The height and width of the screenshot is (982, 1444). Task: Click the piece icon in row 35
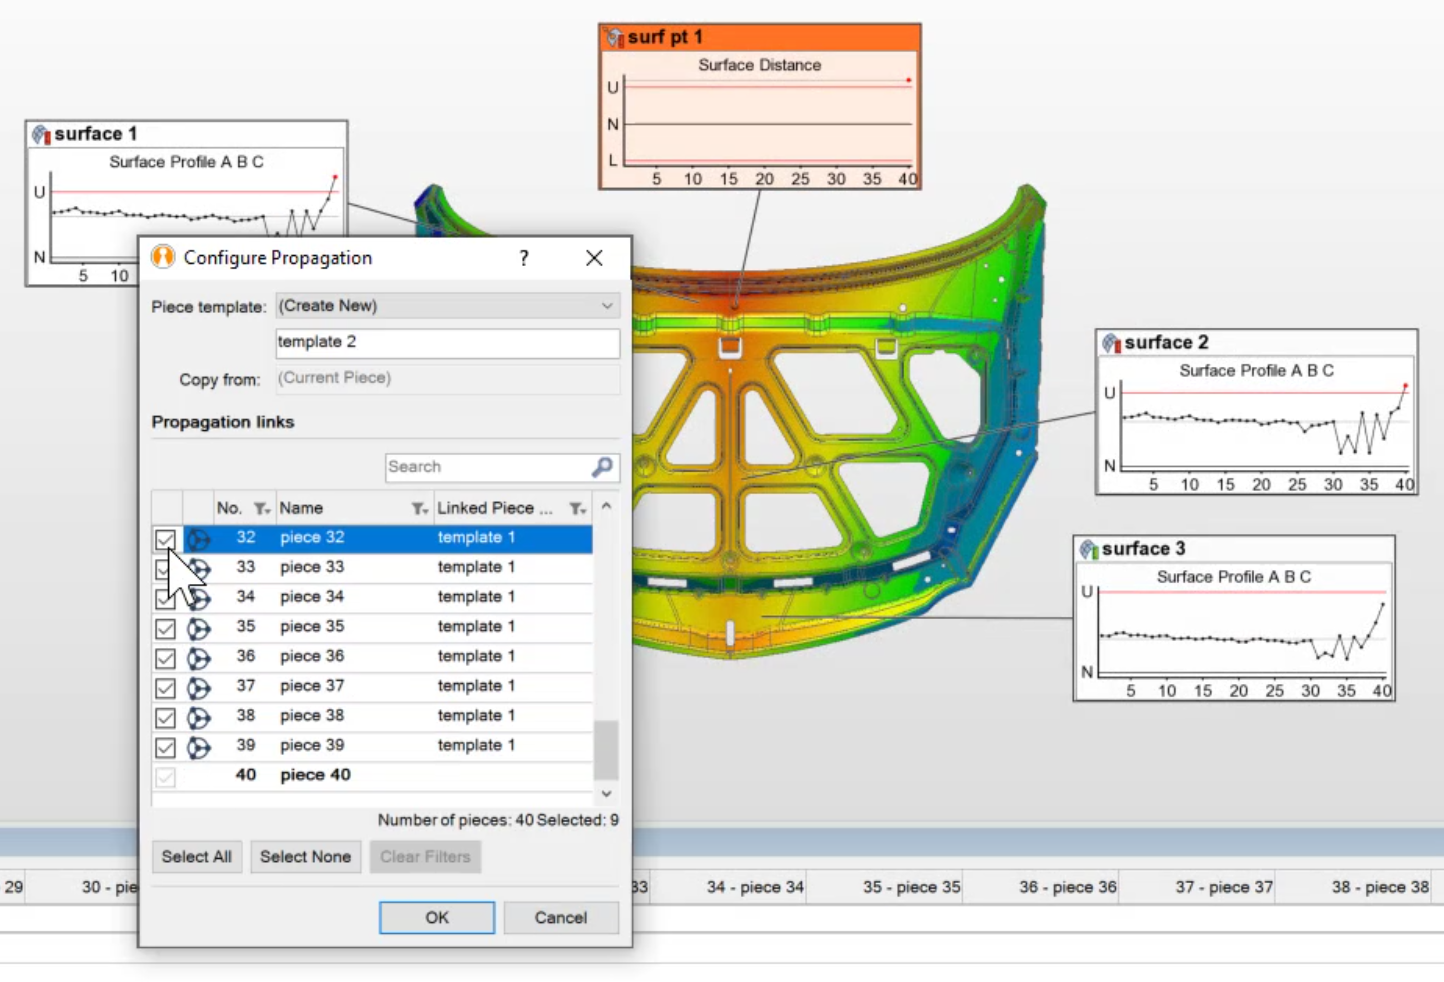coord(199,628)
